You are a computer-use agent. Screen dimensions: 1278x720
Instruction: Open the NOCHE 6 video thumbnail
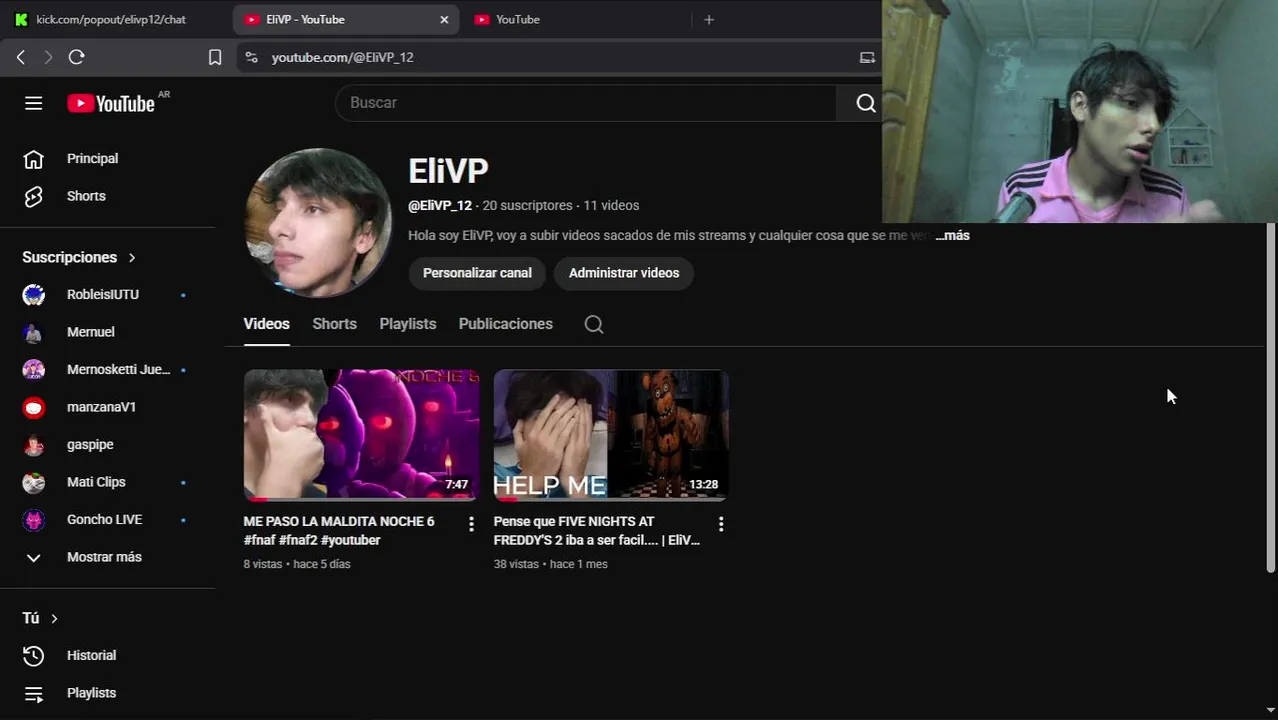[x=361, y=435]
